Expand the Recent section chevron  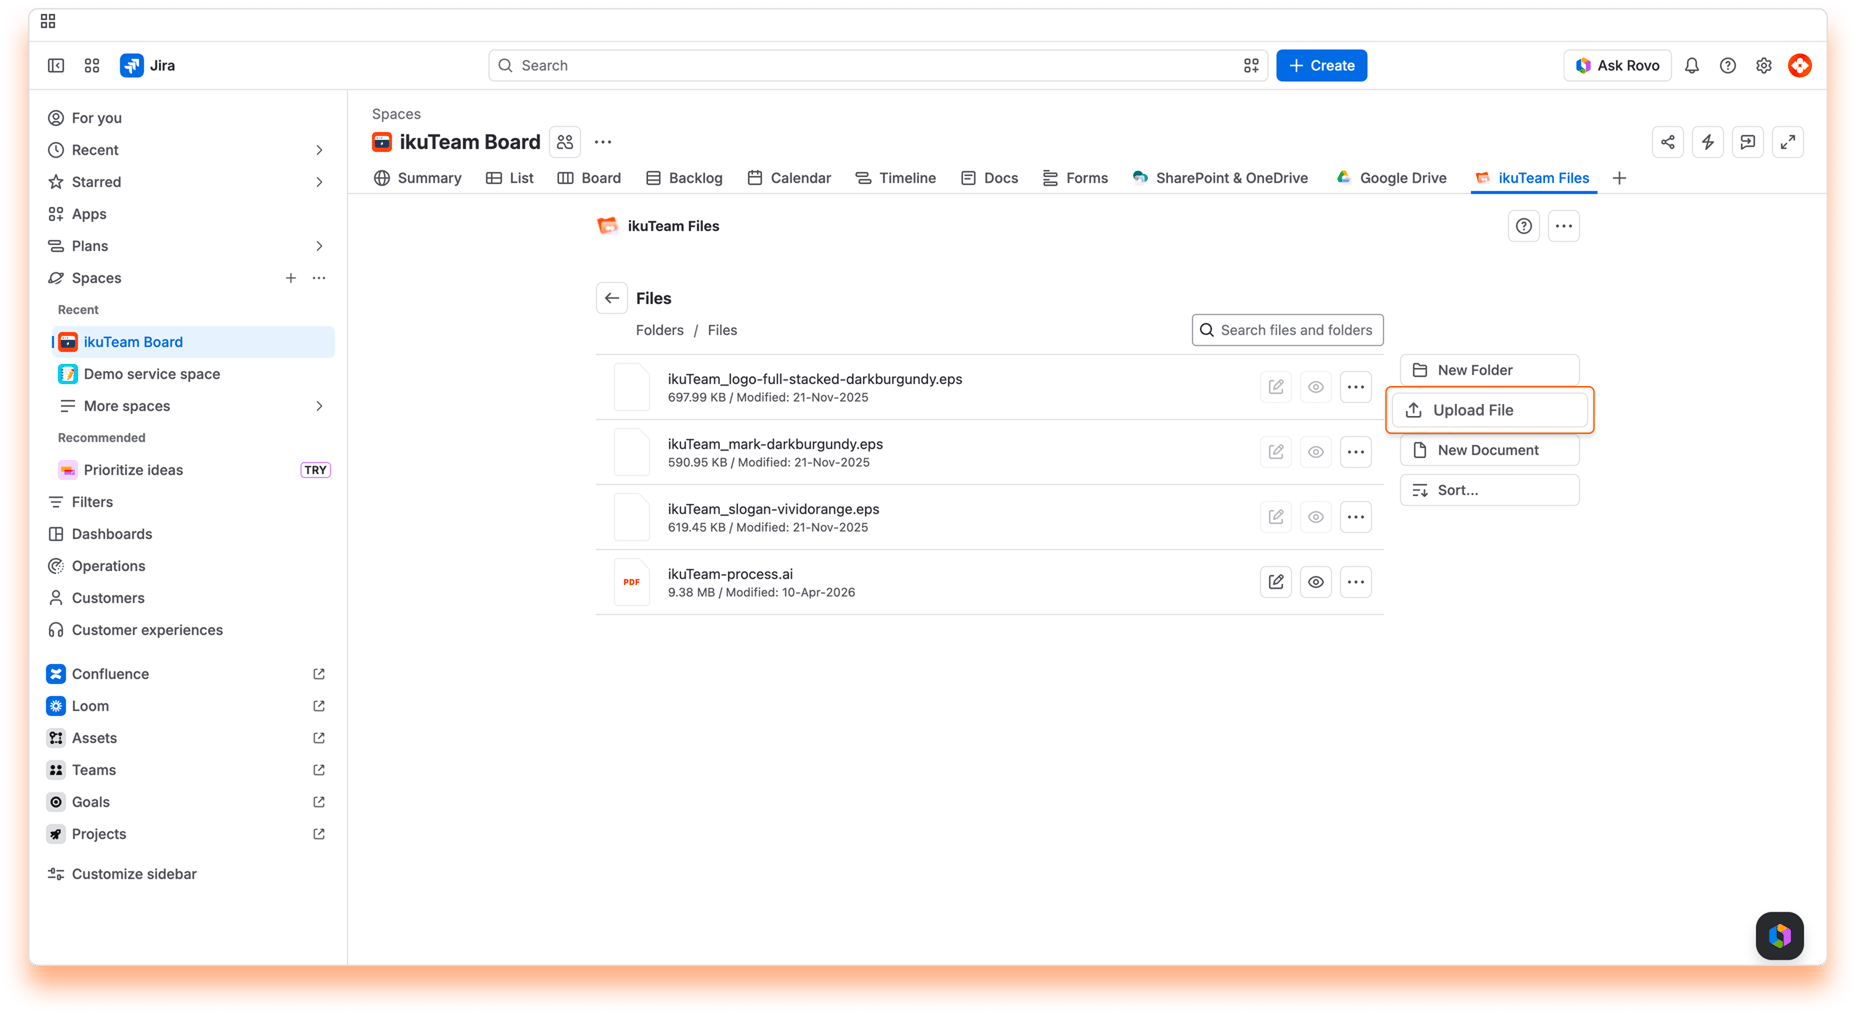[319, 150]
